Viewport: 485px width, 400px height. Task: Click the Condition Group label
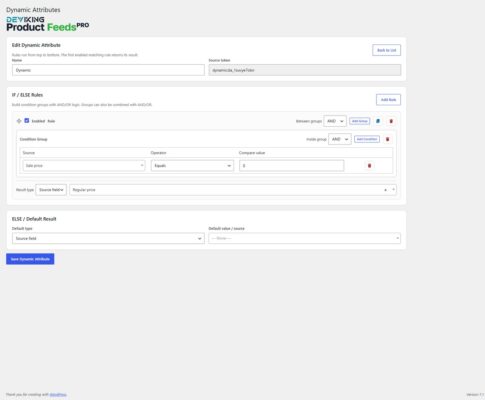click(33, 139)
